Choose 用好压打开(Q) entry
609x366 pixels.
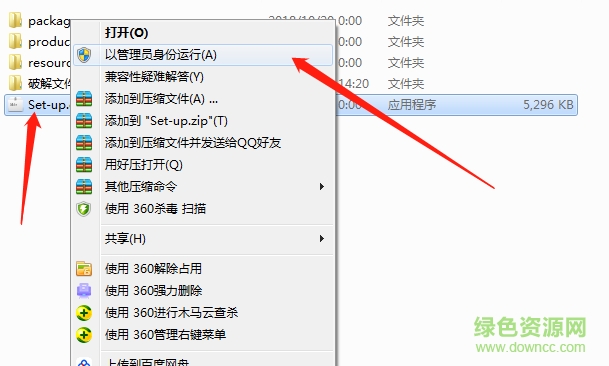203,165
